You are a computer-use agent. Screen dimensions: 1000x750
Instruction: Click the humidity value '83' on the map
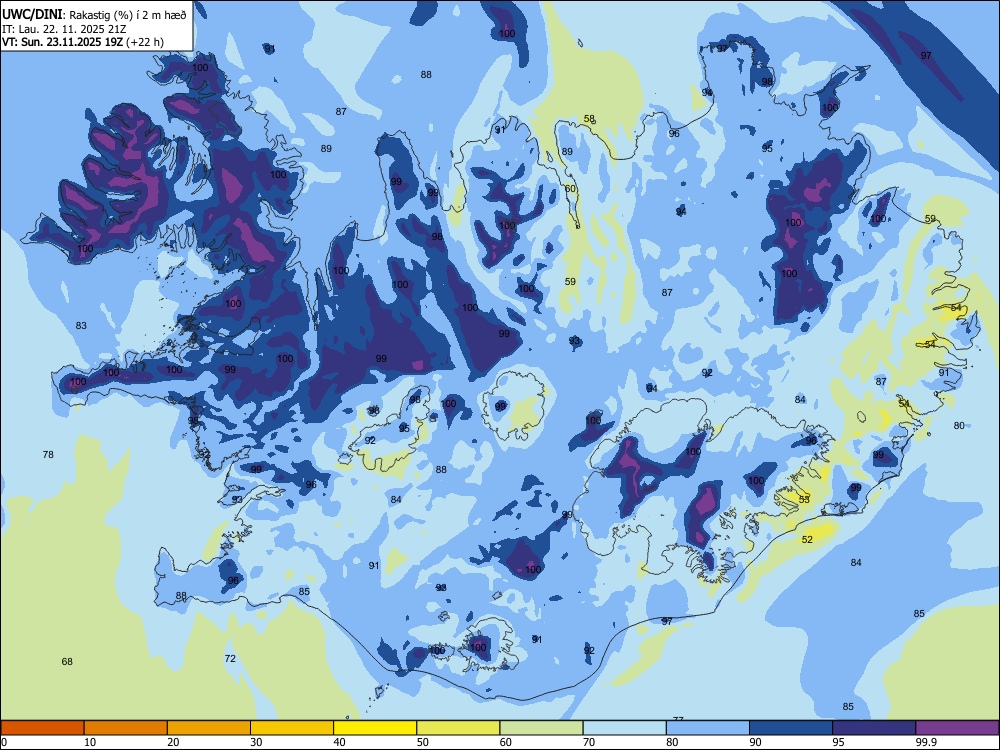tap(81, 325)
